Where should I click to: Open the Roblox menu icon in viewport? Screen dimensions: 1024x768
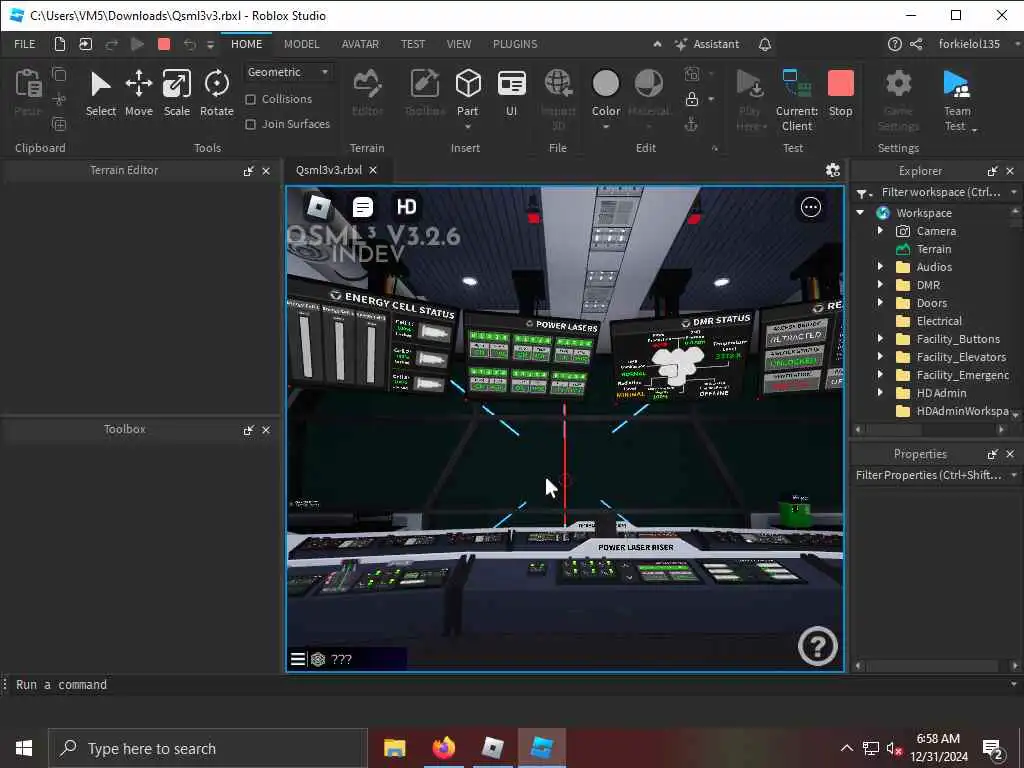[319, 207]
